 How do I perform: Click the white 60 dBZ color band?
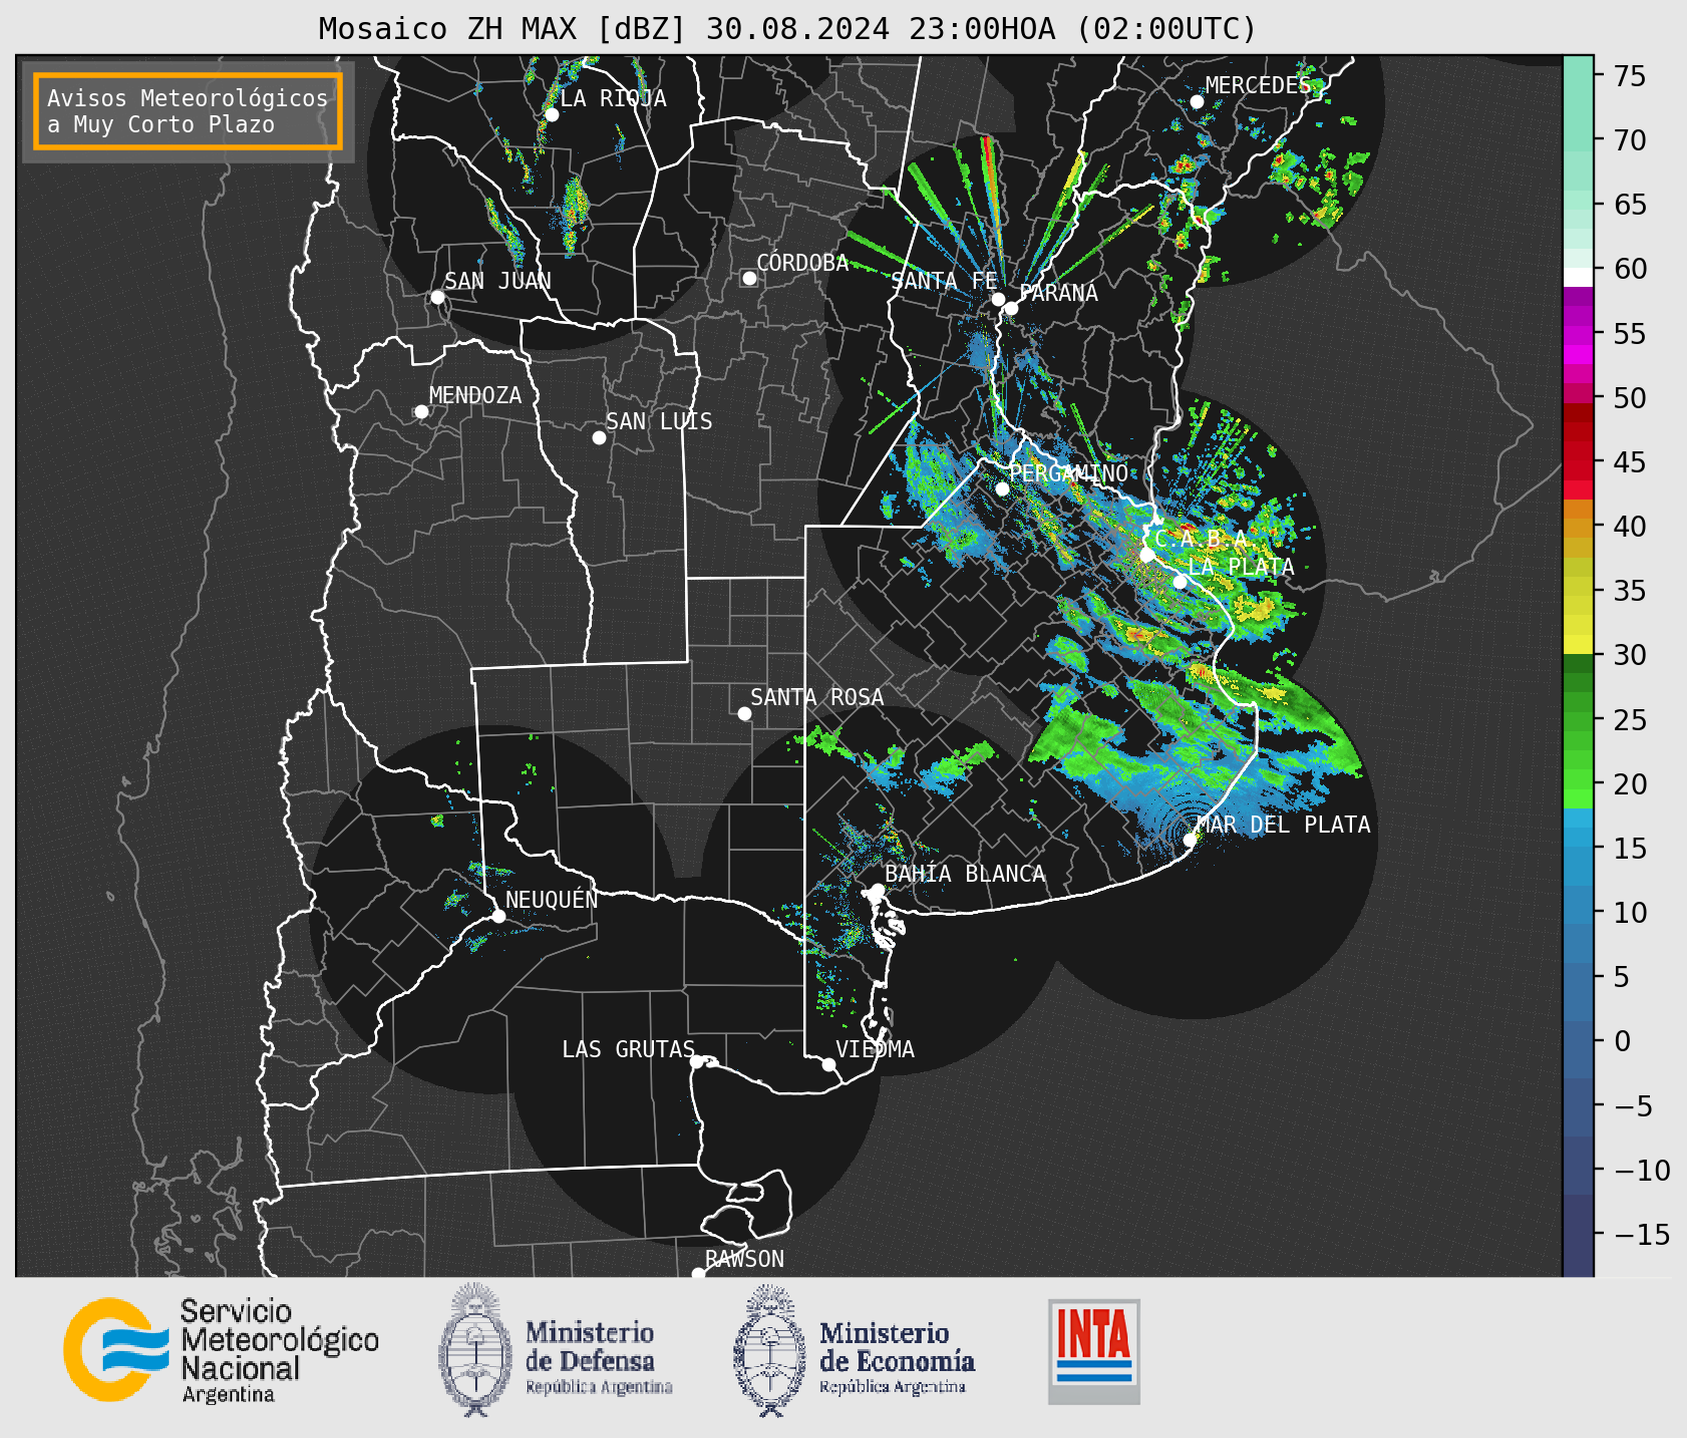1578,277
